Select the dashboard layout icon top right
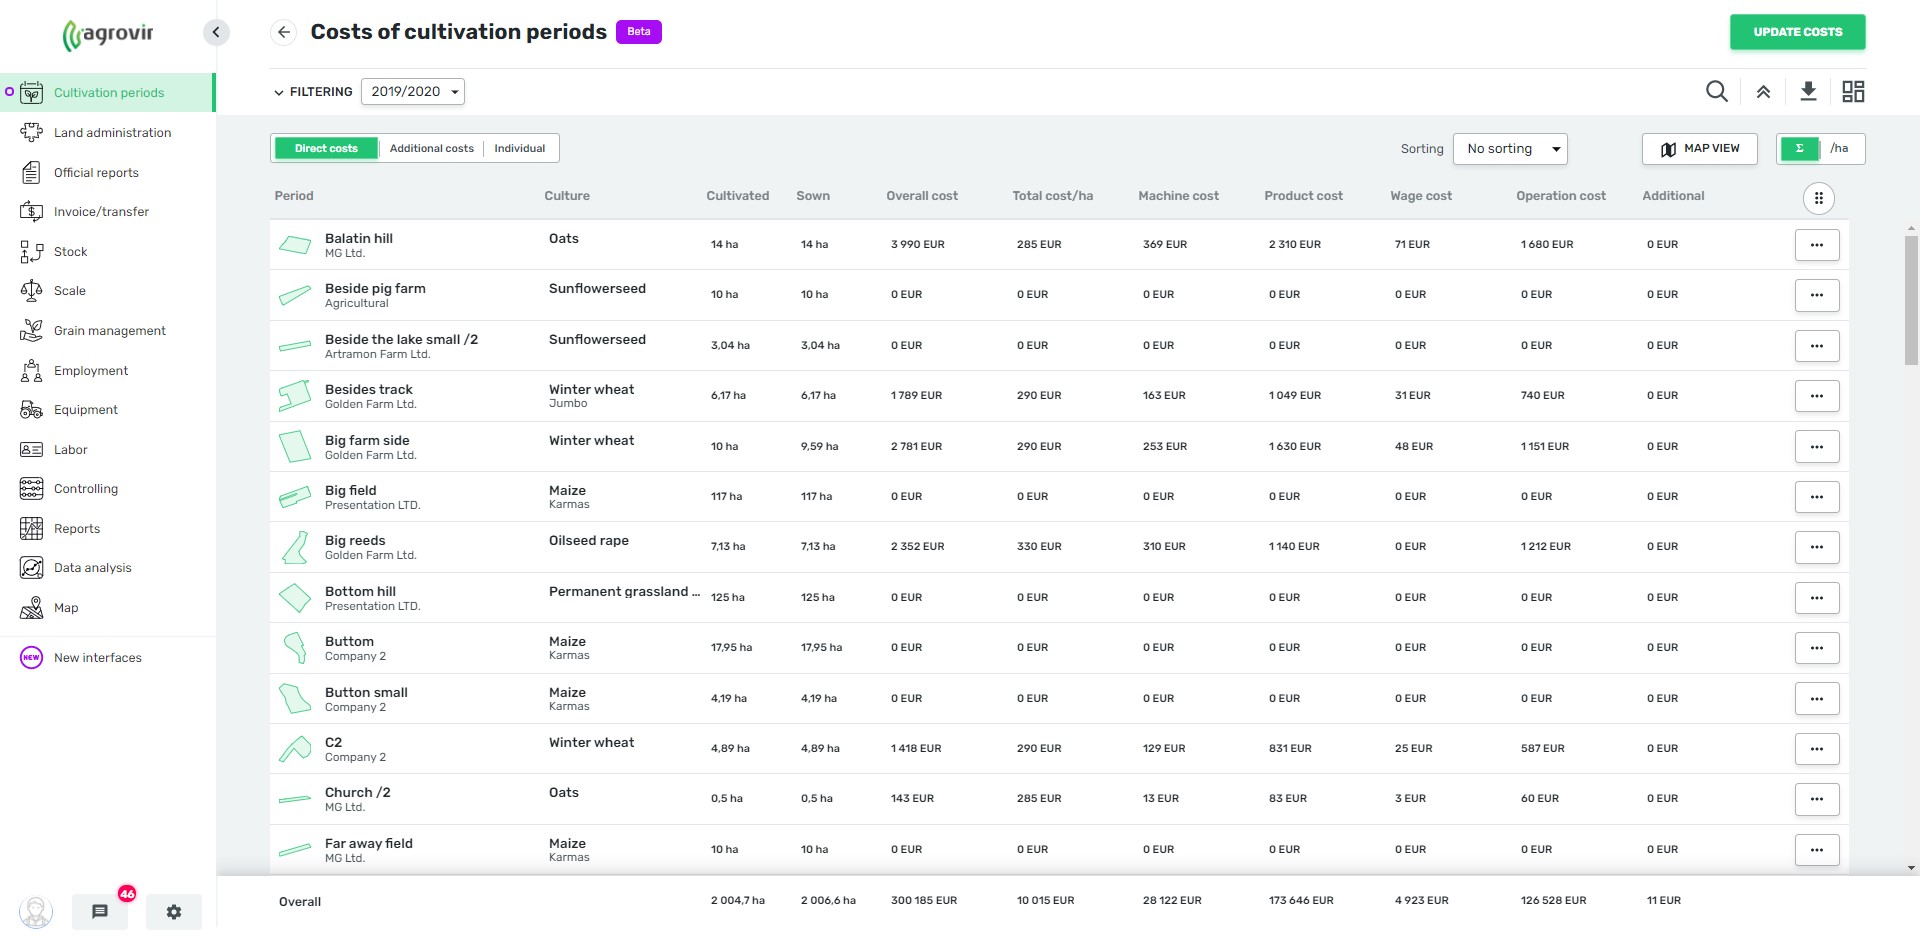 [x=1853, y=91]
